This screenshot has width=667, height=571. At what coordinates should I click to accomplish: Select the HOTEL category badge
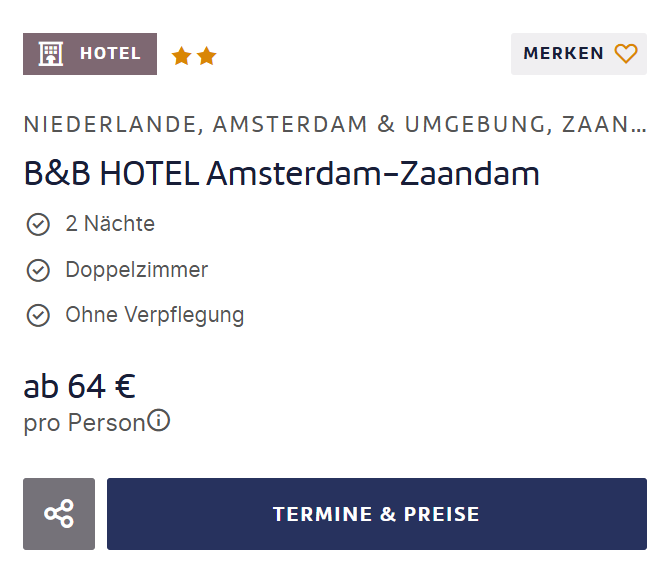pos(90,54)
